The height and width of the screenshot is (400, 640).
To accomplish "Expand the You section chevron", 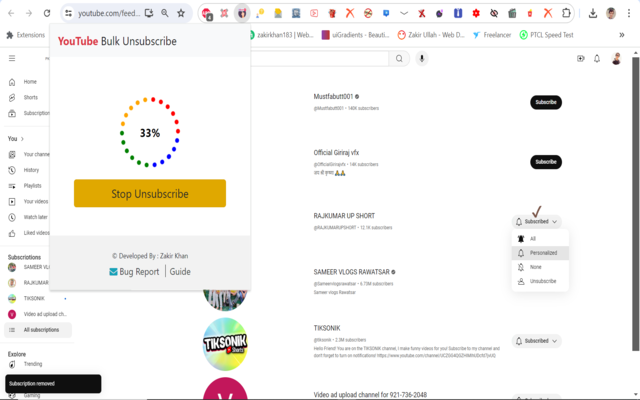I will coord(22,139).
